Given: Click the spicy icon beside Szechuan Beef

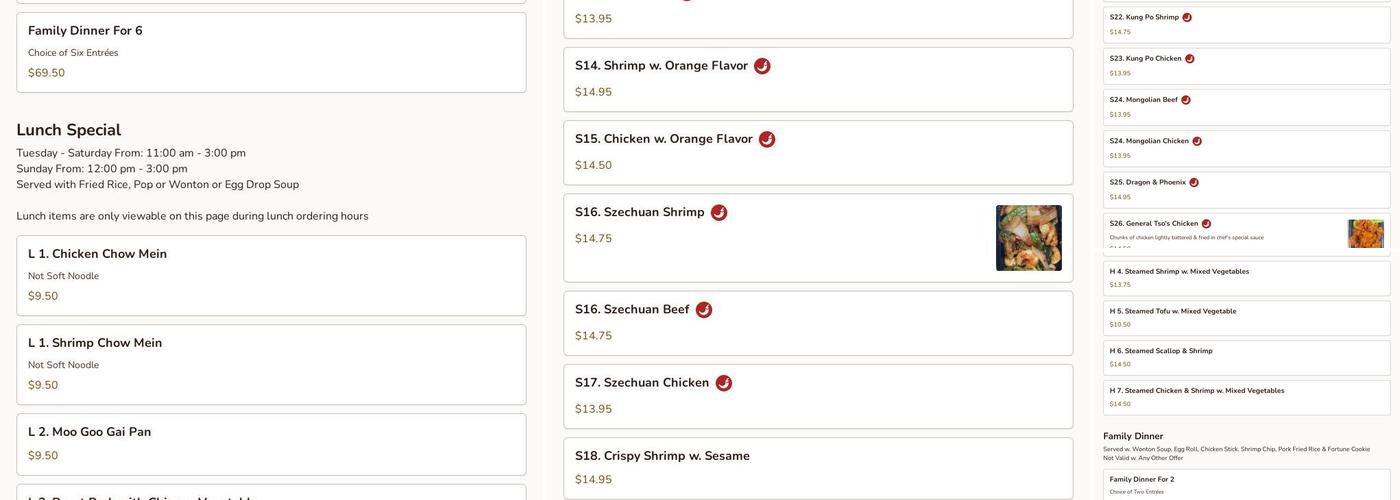Looking at the screenshot, I should 704,310.
